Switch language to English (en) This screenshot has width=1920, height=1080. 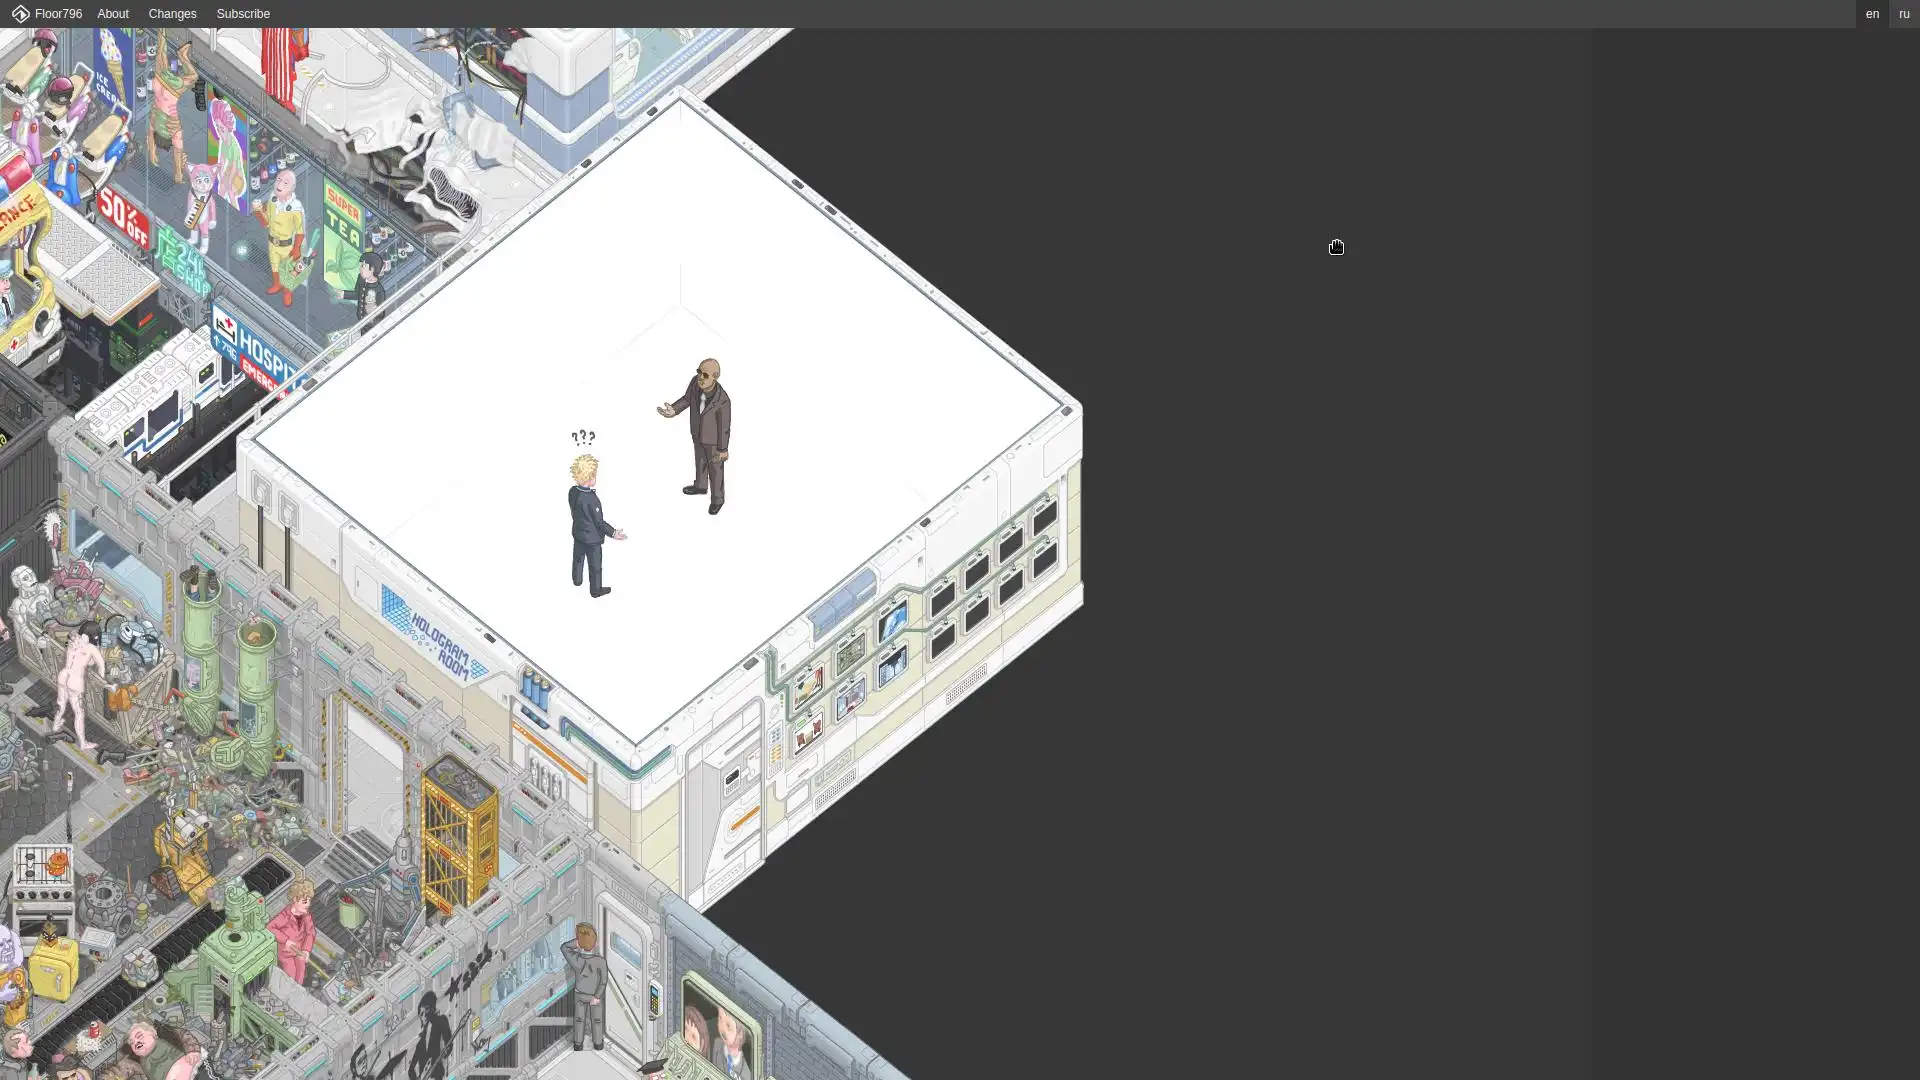[1872, 14]
